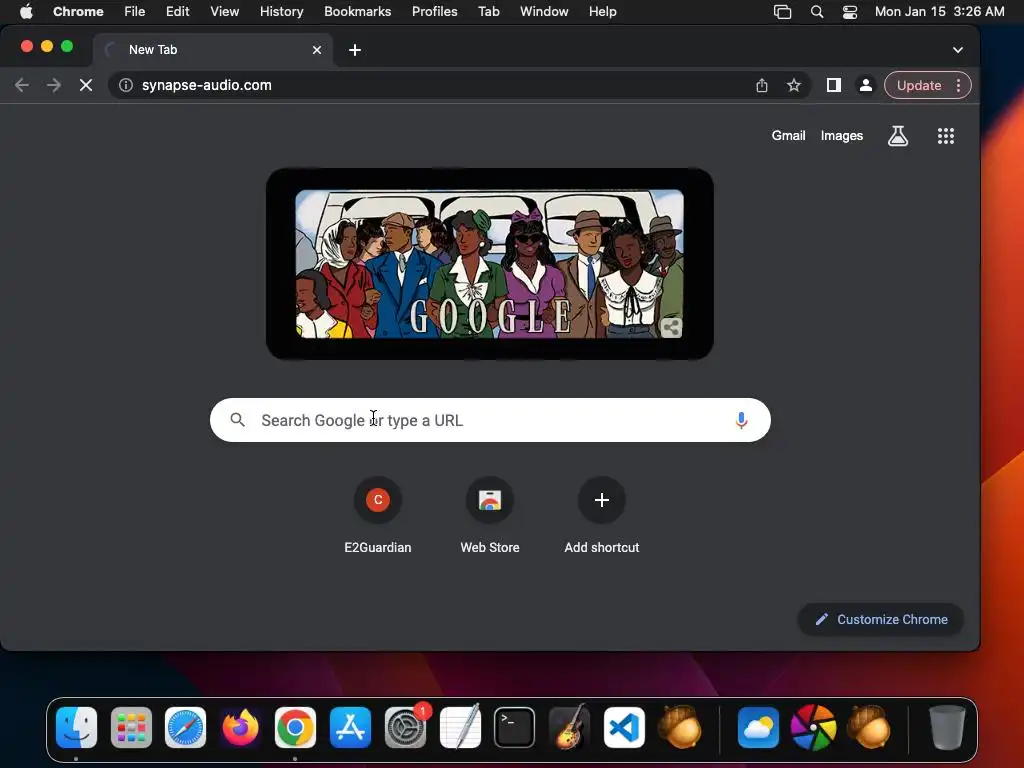Open the Window menu
Viewport: 1024px width, 768px height.
(x=544, y=12)
